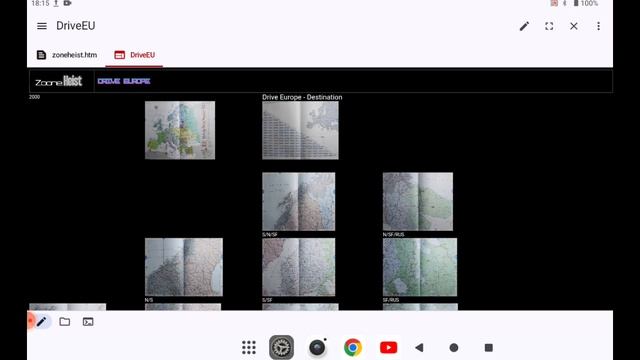
Task: Click the 'Drive Europe - Destination' caption
Action: pos(302,97)
